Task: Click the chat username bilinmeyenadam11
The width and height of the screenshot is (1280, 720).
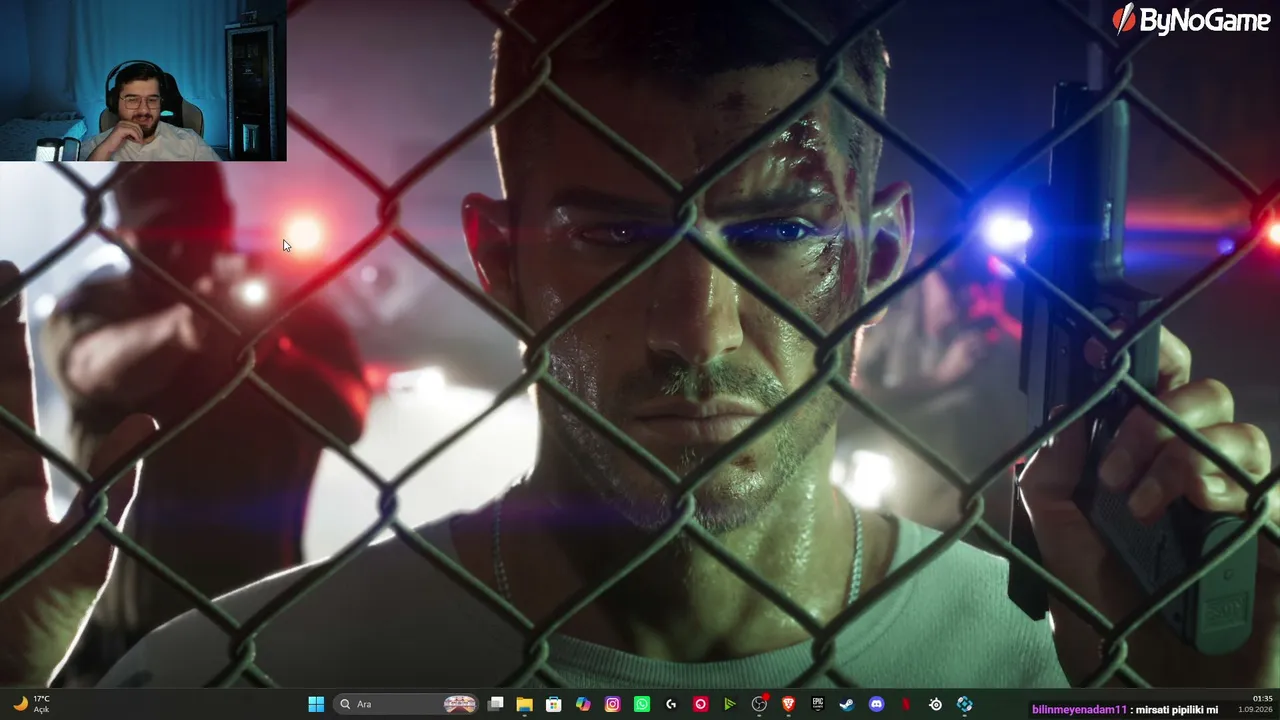Action: pos(1079,710)
